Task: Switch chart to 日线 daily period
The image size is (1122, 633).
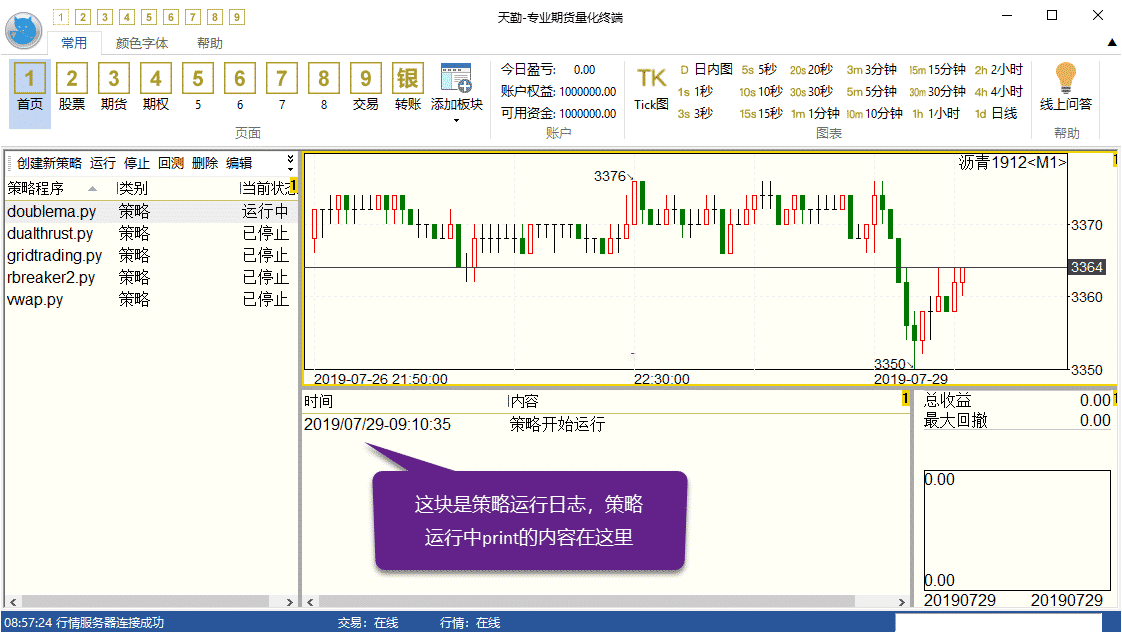Action: [996, 114]
